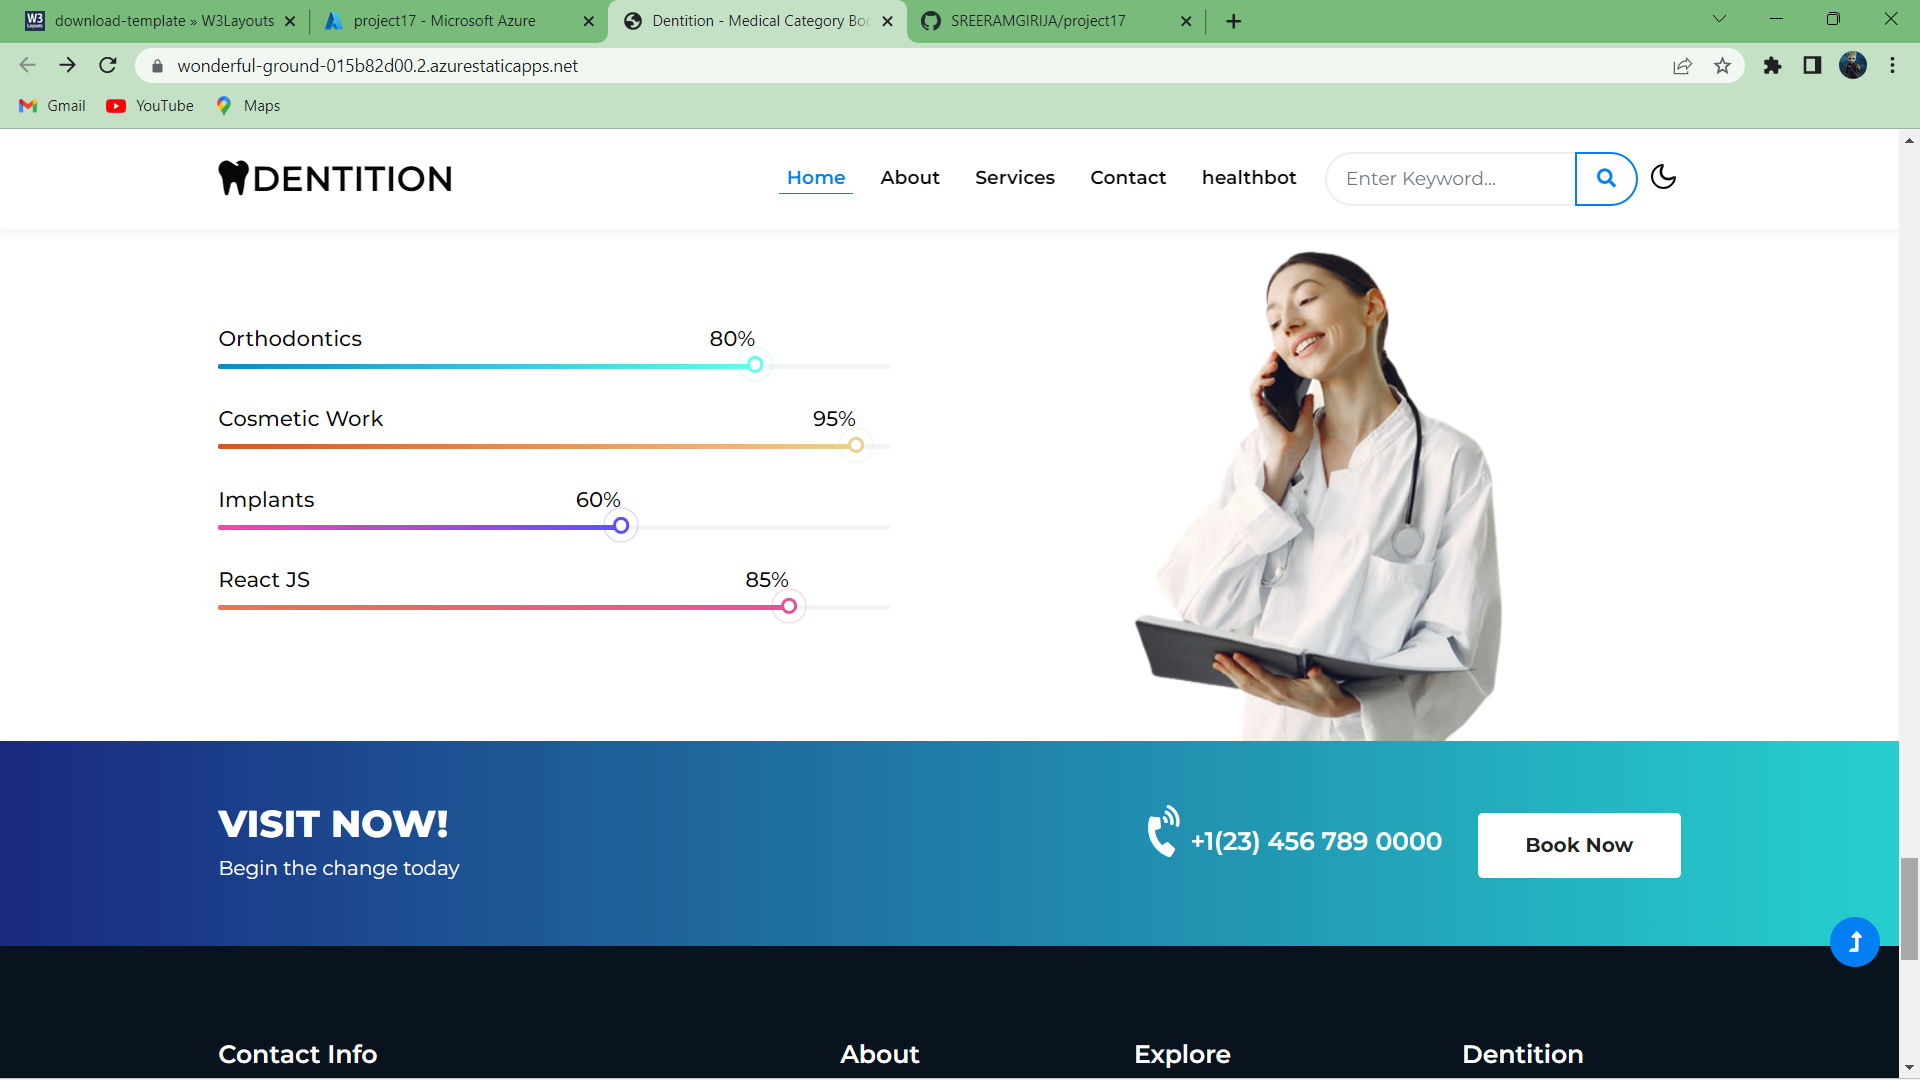Click the Implants 60% slider handle
Image resolution: width=1920 pixels, height=1080 pixels.
pyautogui.click(x=621, y=526)
